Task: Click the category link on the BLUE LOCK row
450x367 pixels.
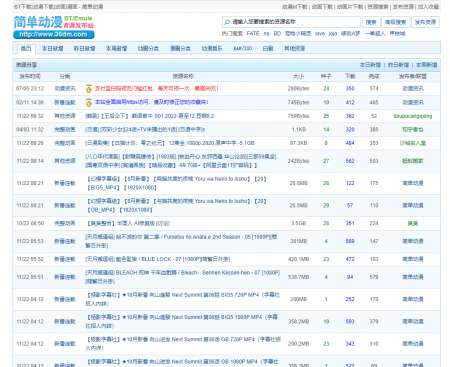Action: 65,259
